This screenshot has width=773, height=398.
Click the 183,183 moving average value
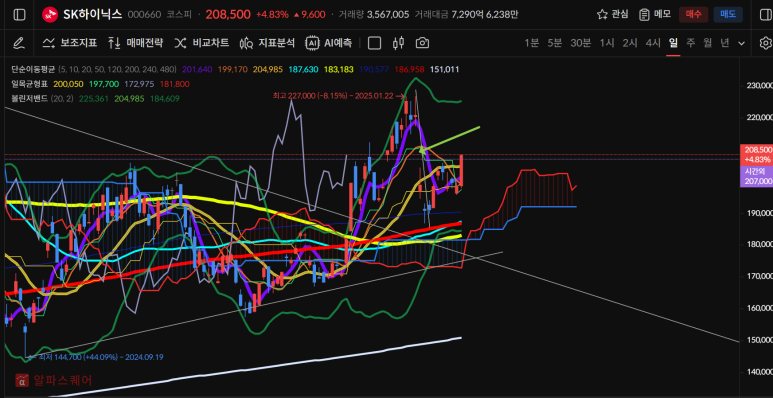pos(339,70)
